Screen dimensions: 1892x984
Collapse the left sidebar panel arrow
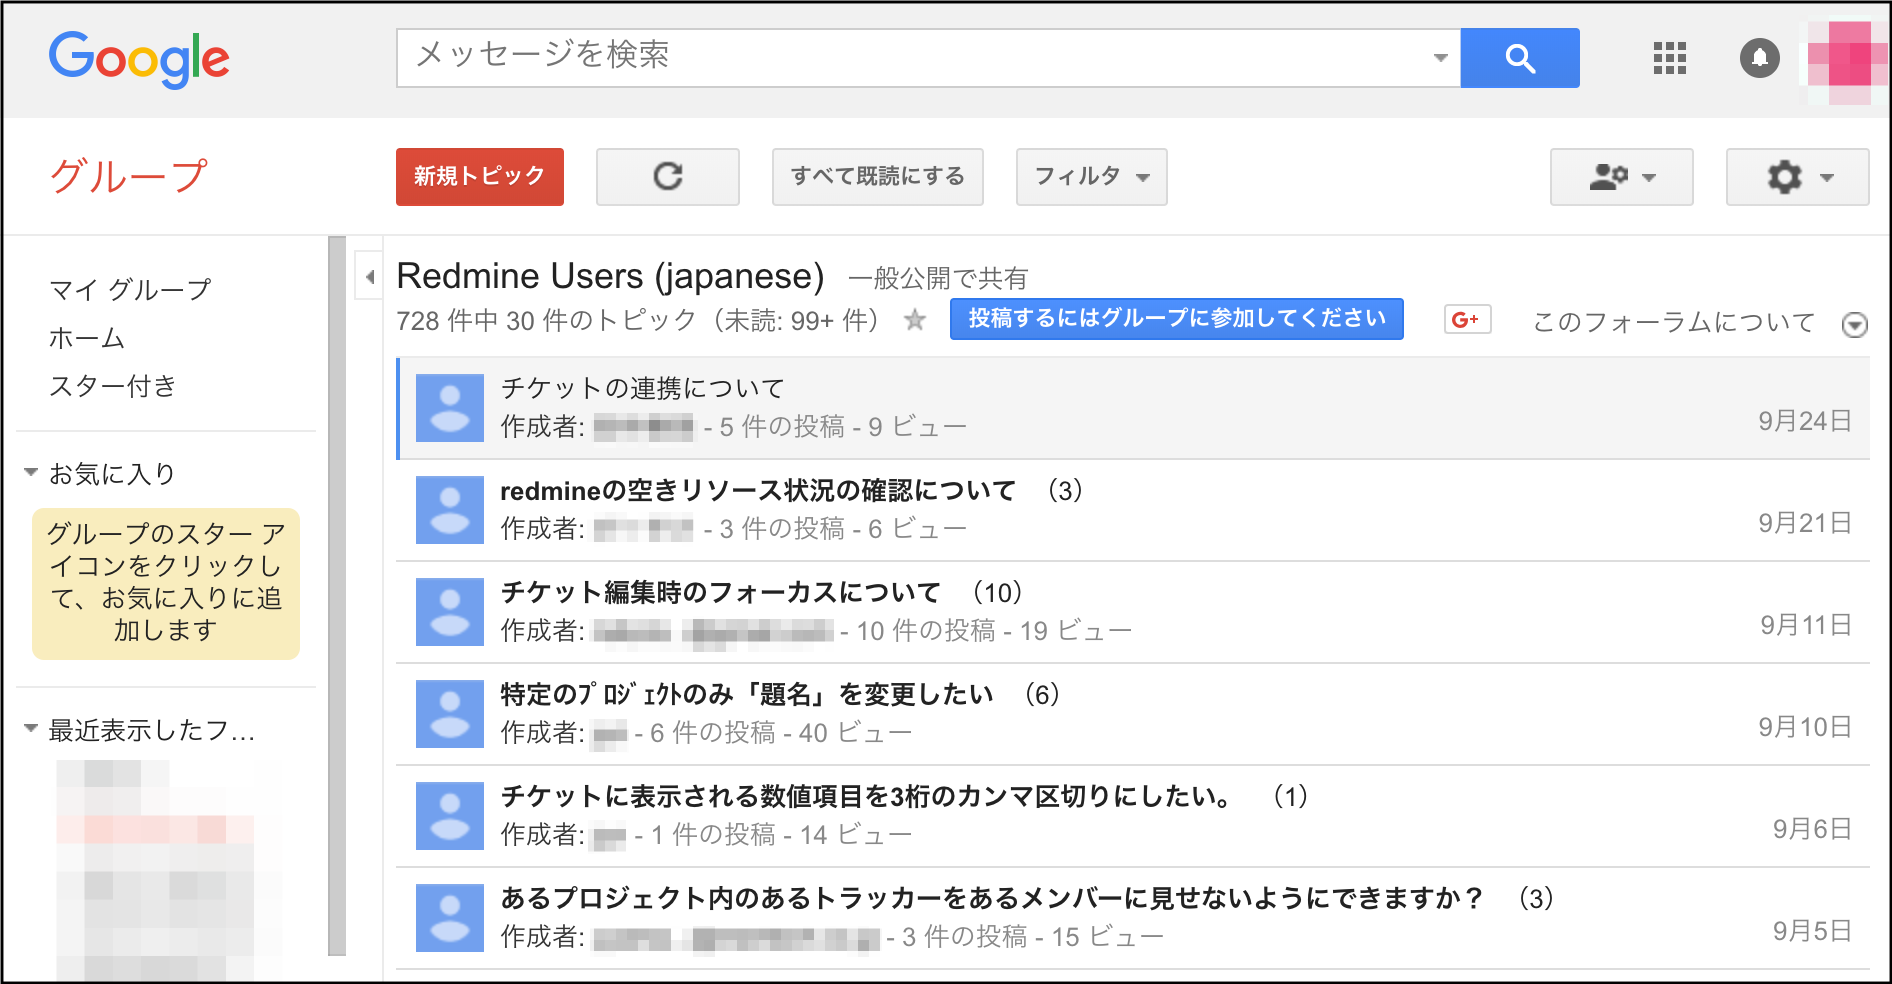click(369, 276)
